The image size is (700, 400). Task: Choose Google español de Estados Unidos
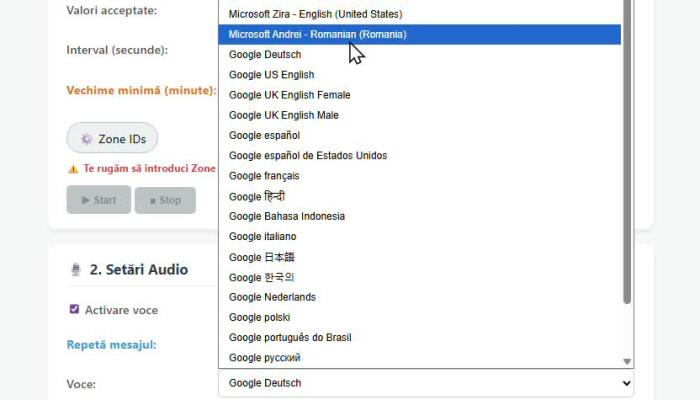[x=420, y=155]
